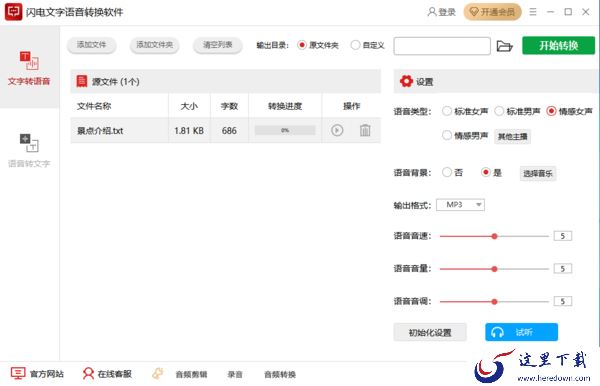
Task: Delete 景点介绍.txt with trash icon
Action: click(365, 130)
